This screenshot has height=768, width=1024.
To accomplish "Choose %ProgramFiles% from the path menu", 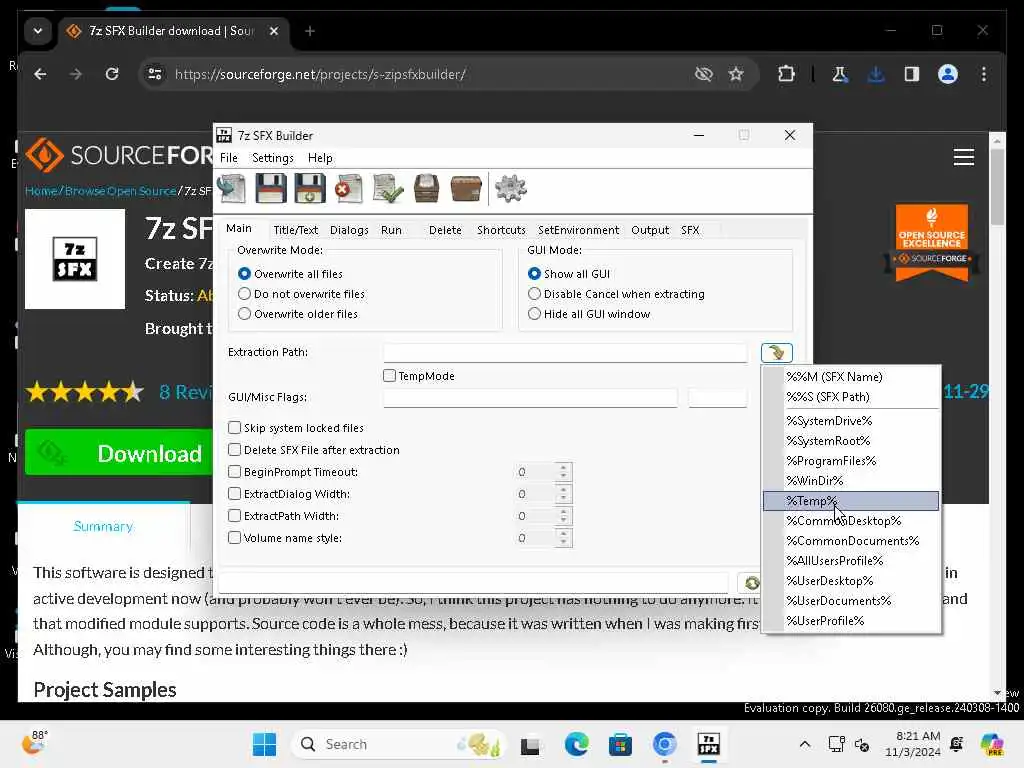I will pyautogui.click(x=851, y=460).
